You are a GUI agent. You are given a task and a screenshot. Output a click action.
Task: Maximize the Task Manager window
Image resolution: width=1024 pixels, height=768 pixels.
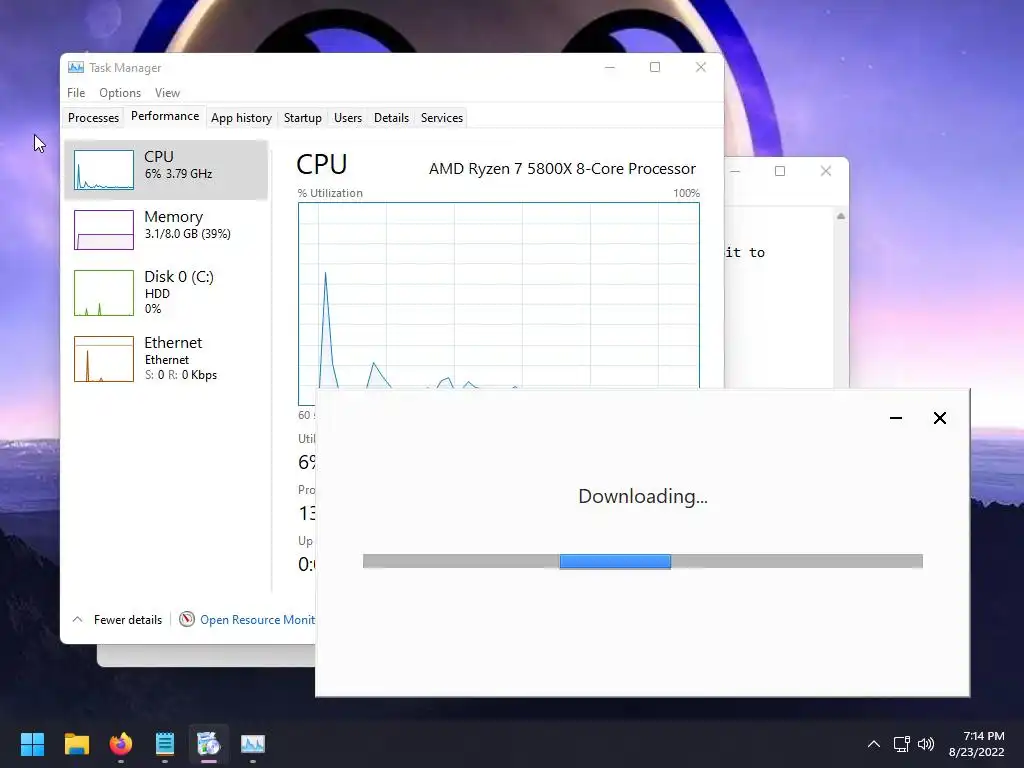(x=654, y=67)
